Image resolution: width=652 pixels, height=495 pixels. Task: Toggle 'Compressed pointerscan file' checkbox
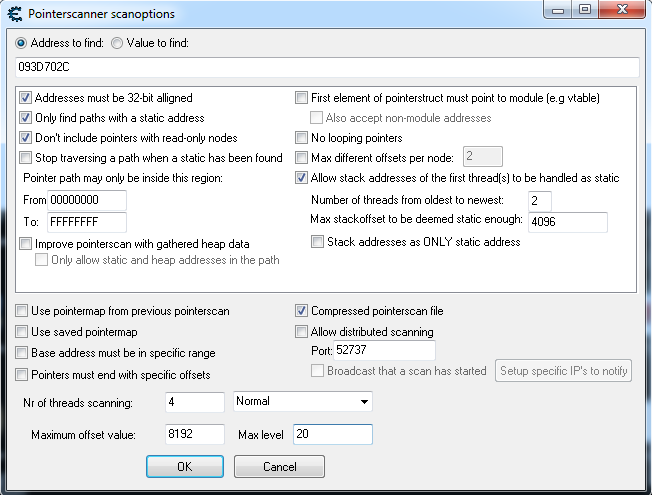click(302, 311)
